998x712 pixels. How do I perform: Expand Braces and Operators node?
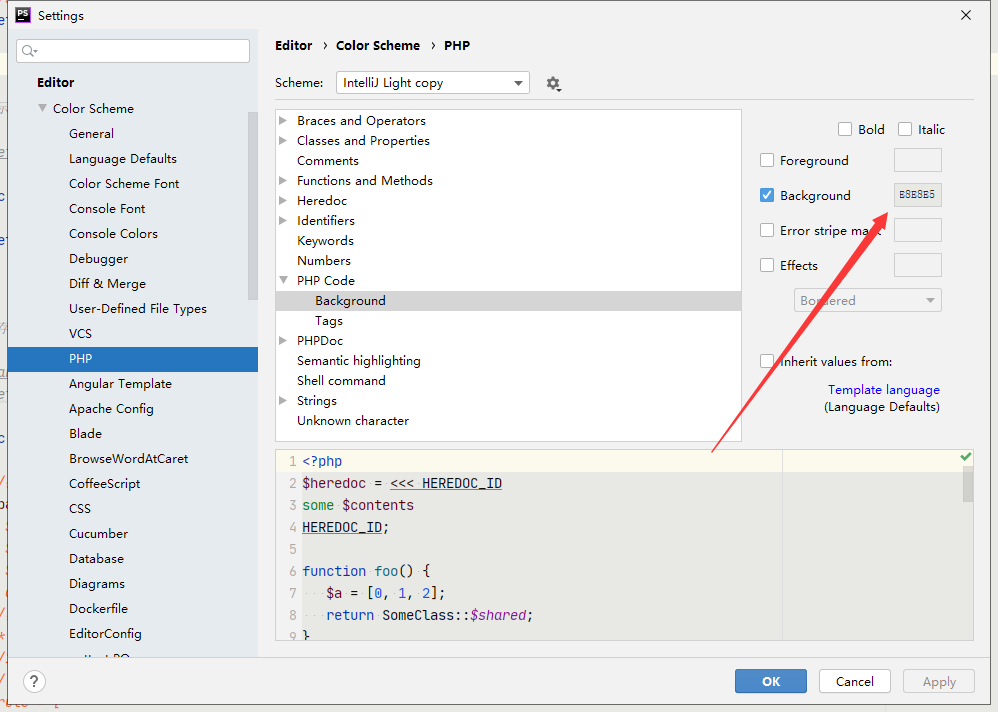click(283, 120)
